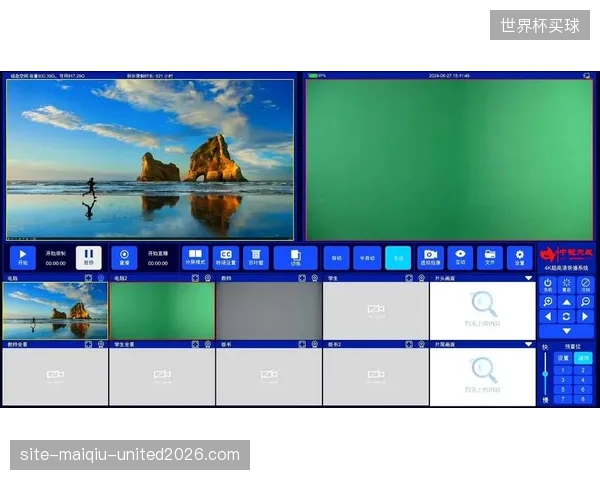
Task: Adjust the 快/慢 PTZ speed slider
Action: click(545, 374)
